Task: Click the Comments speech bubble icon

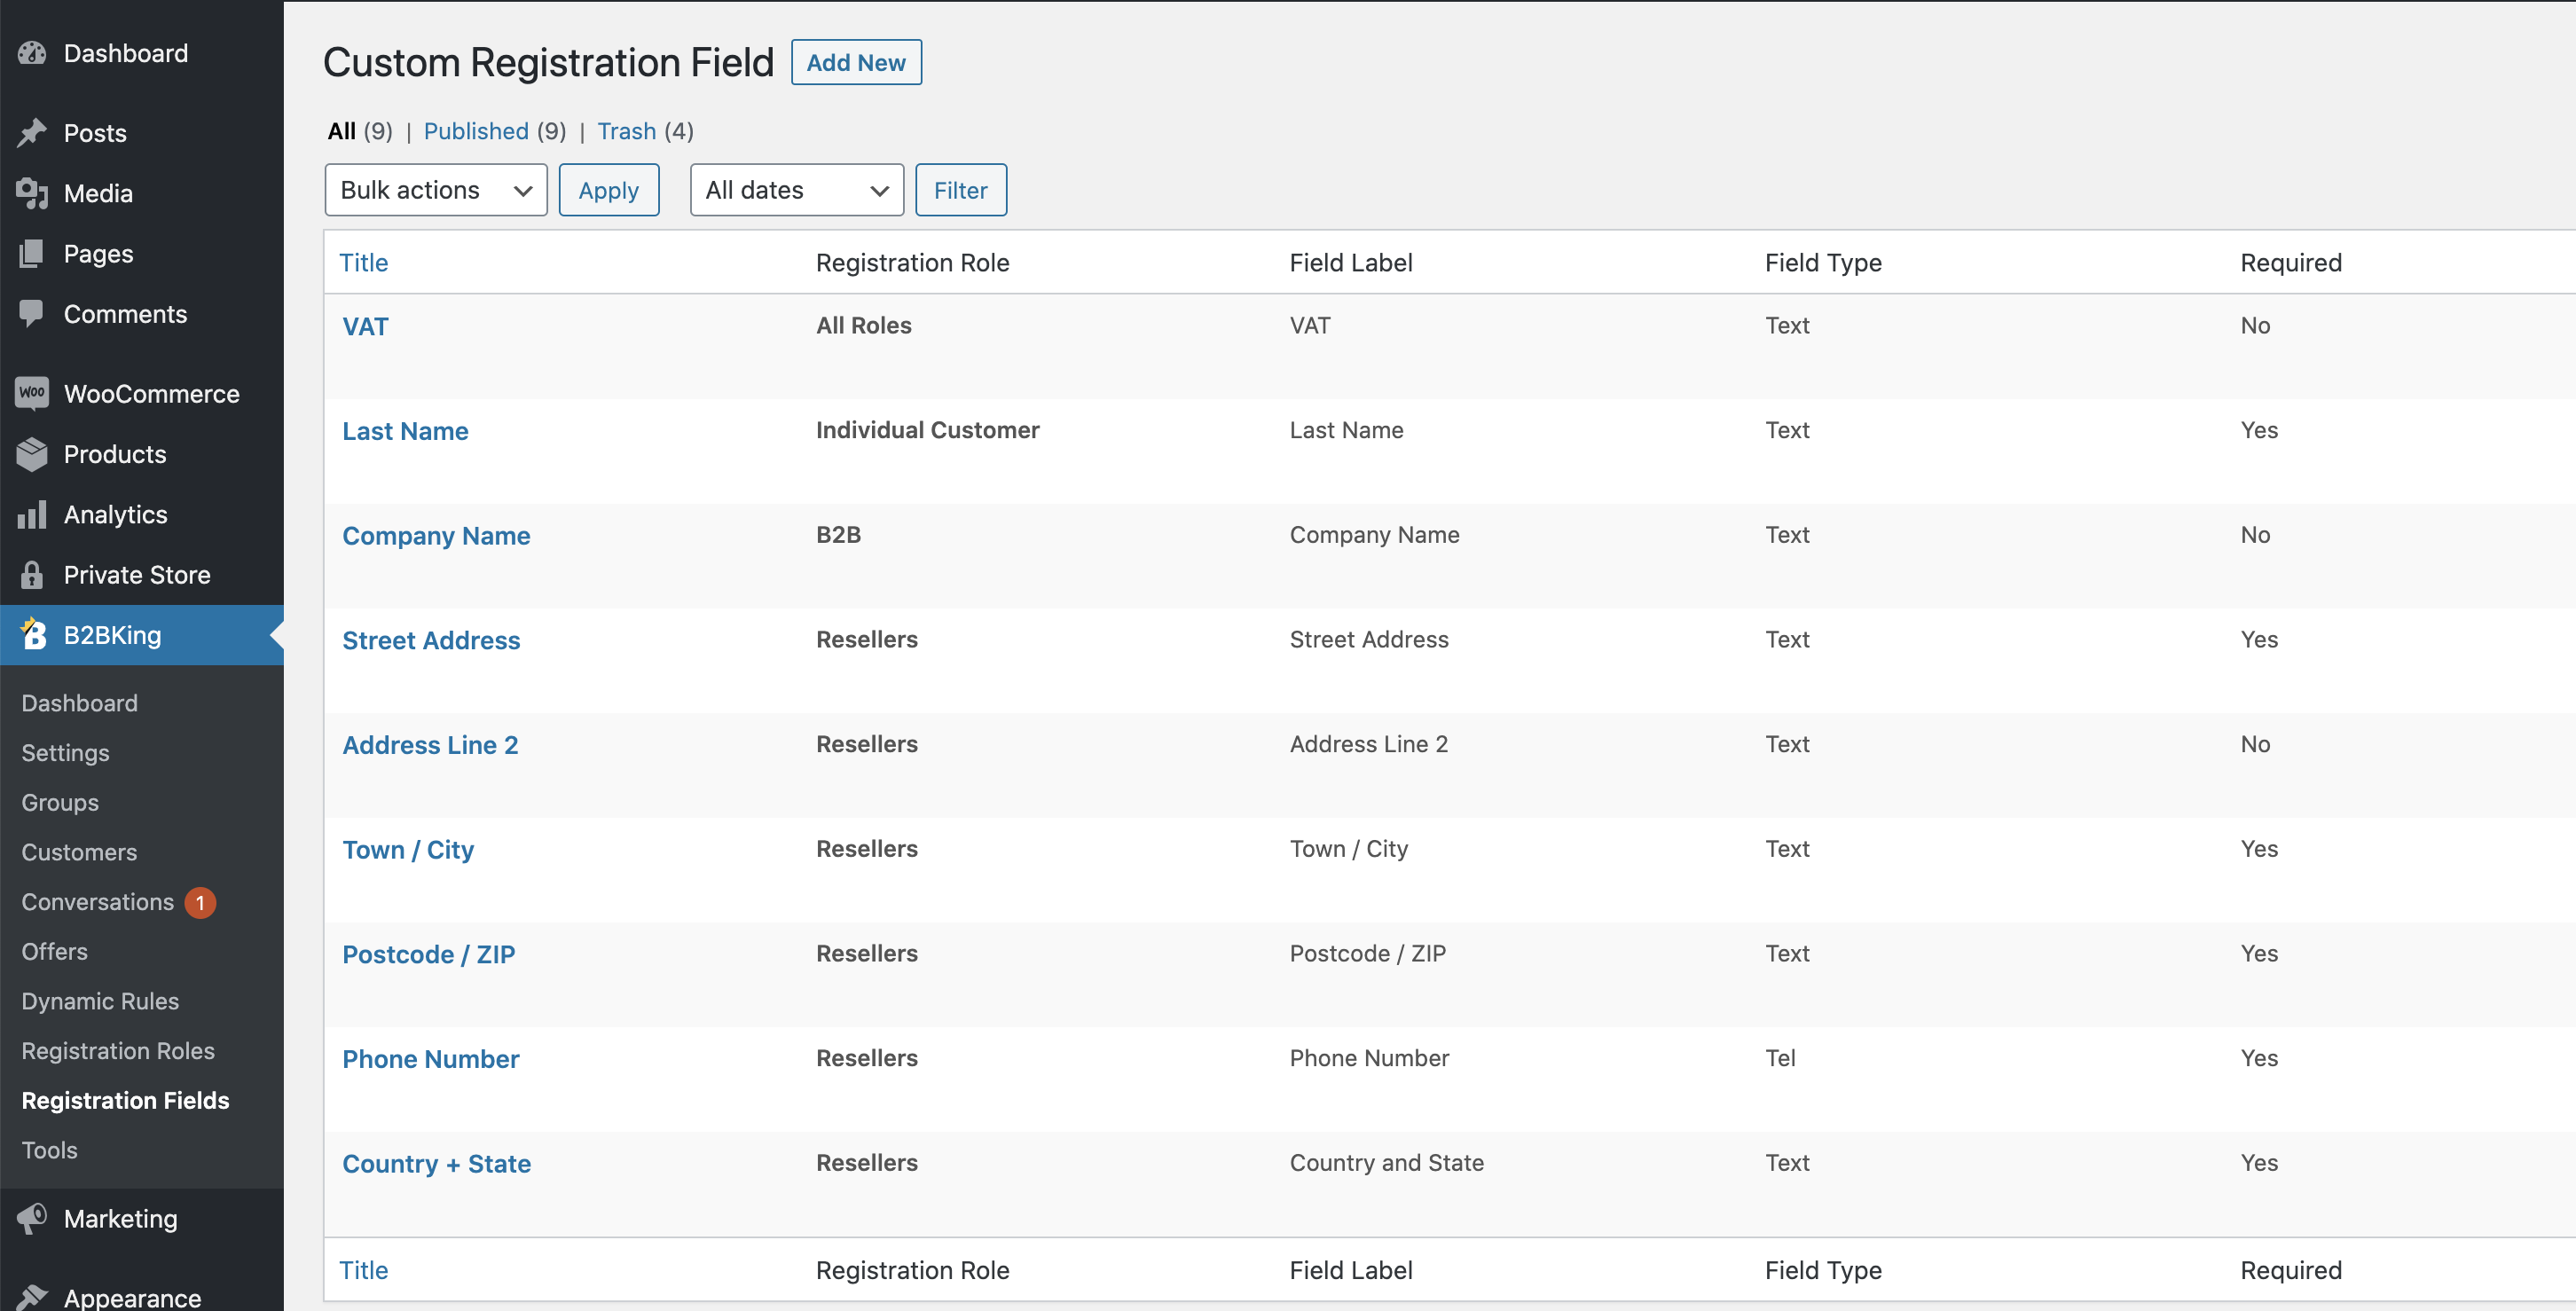Action: click(32, 314)
